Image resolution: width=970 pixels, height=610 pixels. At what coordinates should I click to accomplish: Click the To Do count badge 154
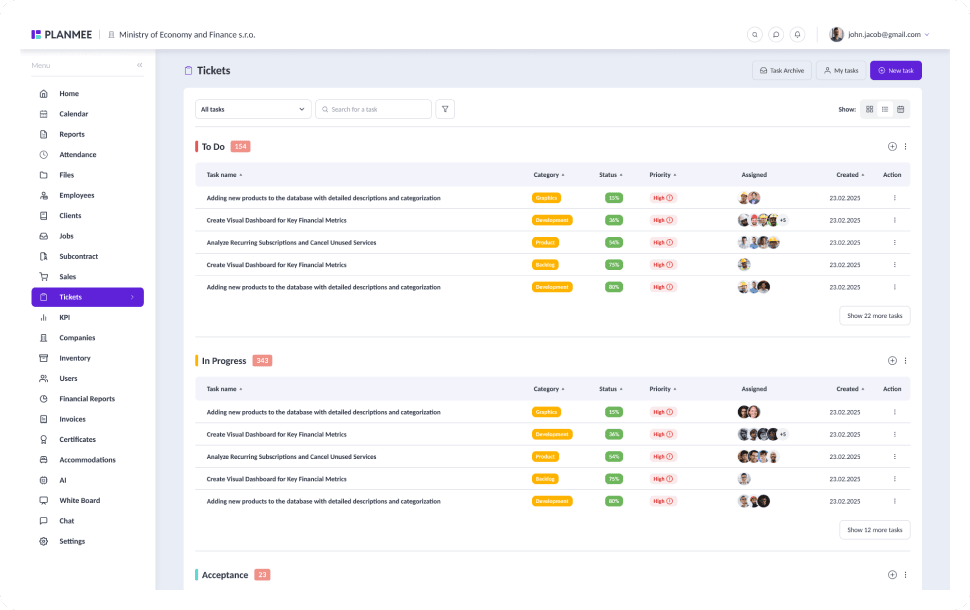[240, 147]
